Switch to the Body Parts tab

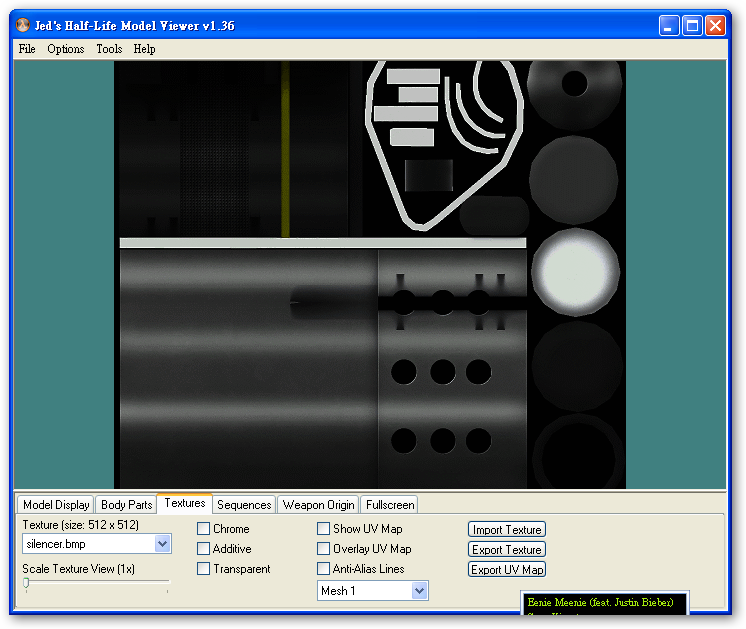pyautogui.click(x=127, y=505)
